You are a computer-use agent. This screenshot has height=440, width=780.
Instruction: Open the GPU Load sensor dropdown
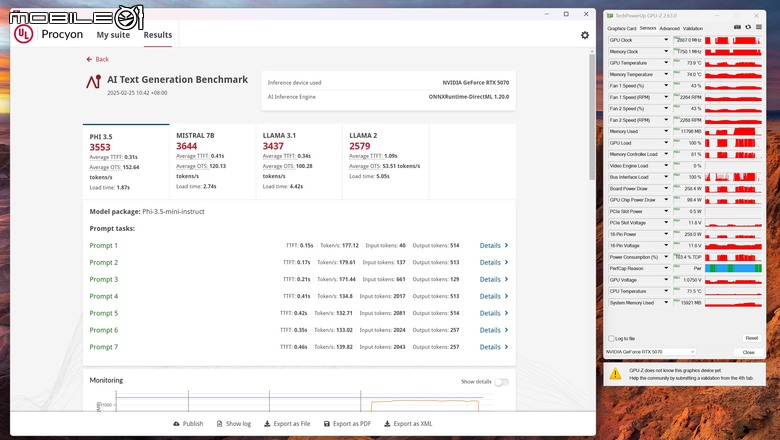click(666, 143)
